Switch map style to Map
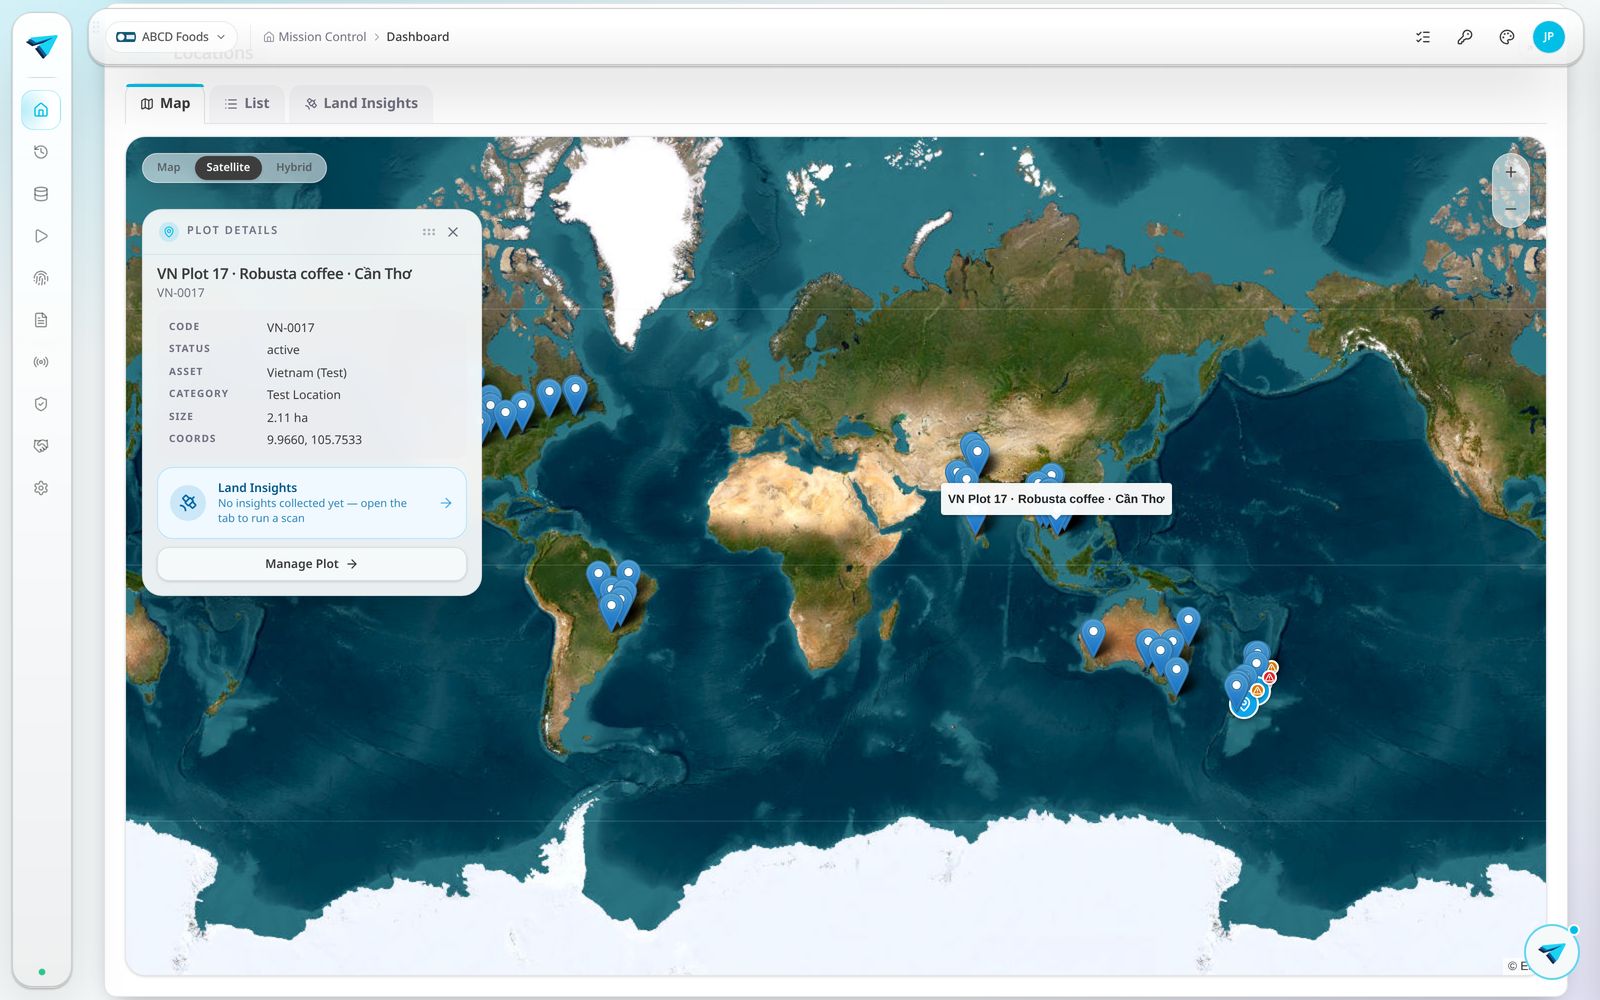Screen dimensions: 1600x1000 click(169, 167)
